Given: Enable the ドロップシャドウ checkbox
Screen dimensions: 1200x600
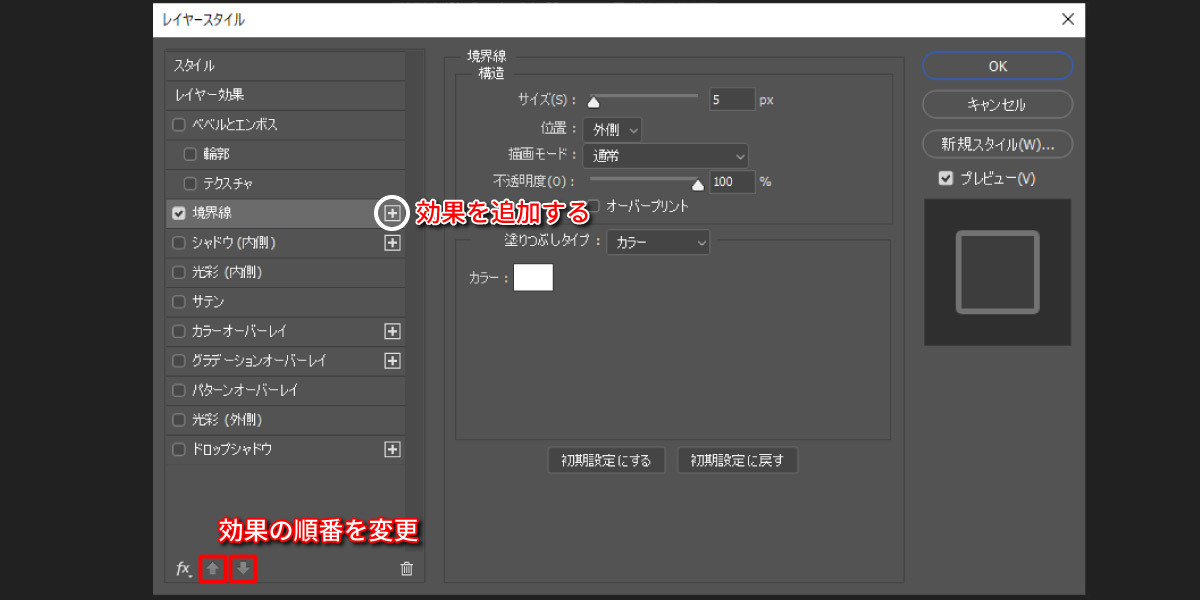Looking at the screenshot, I should (x=179, y=449).
